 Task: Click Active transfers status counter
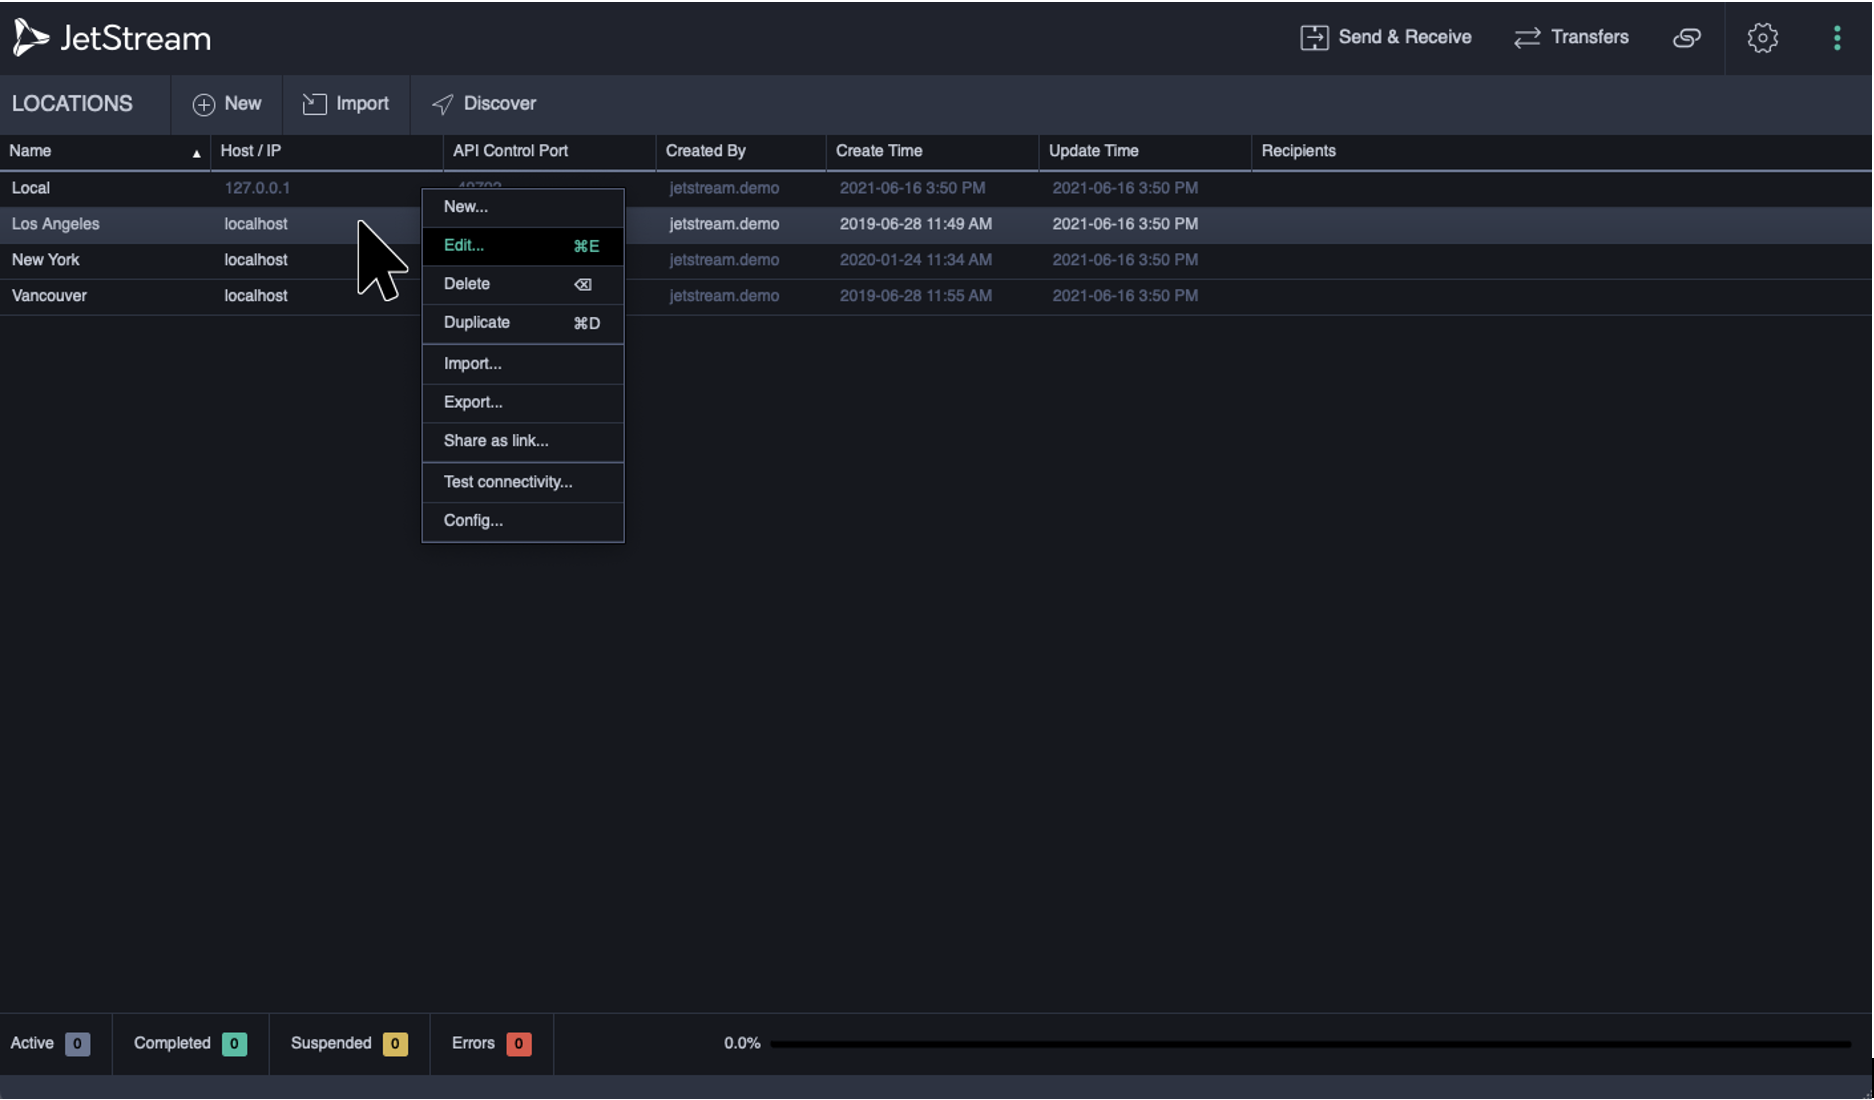click(x=50, y=1044)
